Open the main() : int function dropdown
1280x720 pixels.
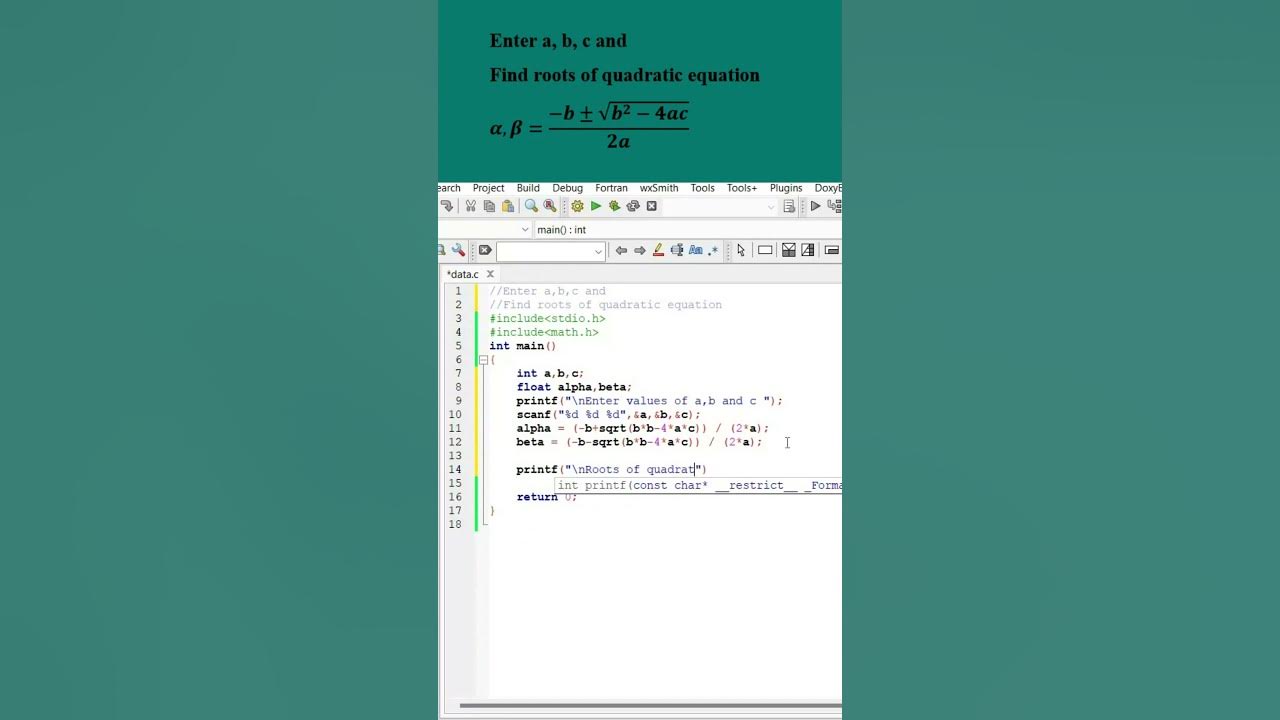click(688, 229)
